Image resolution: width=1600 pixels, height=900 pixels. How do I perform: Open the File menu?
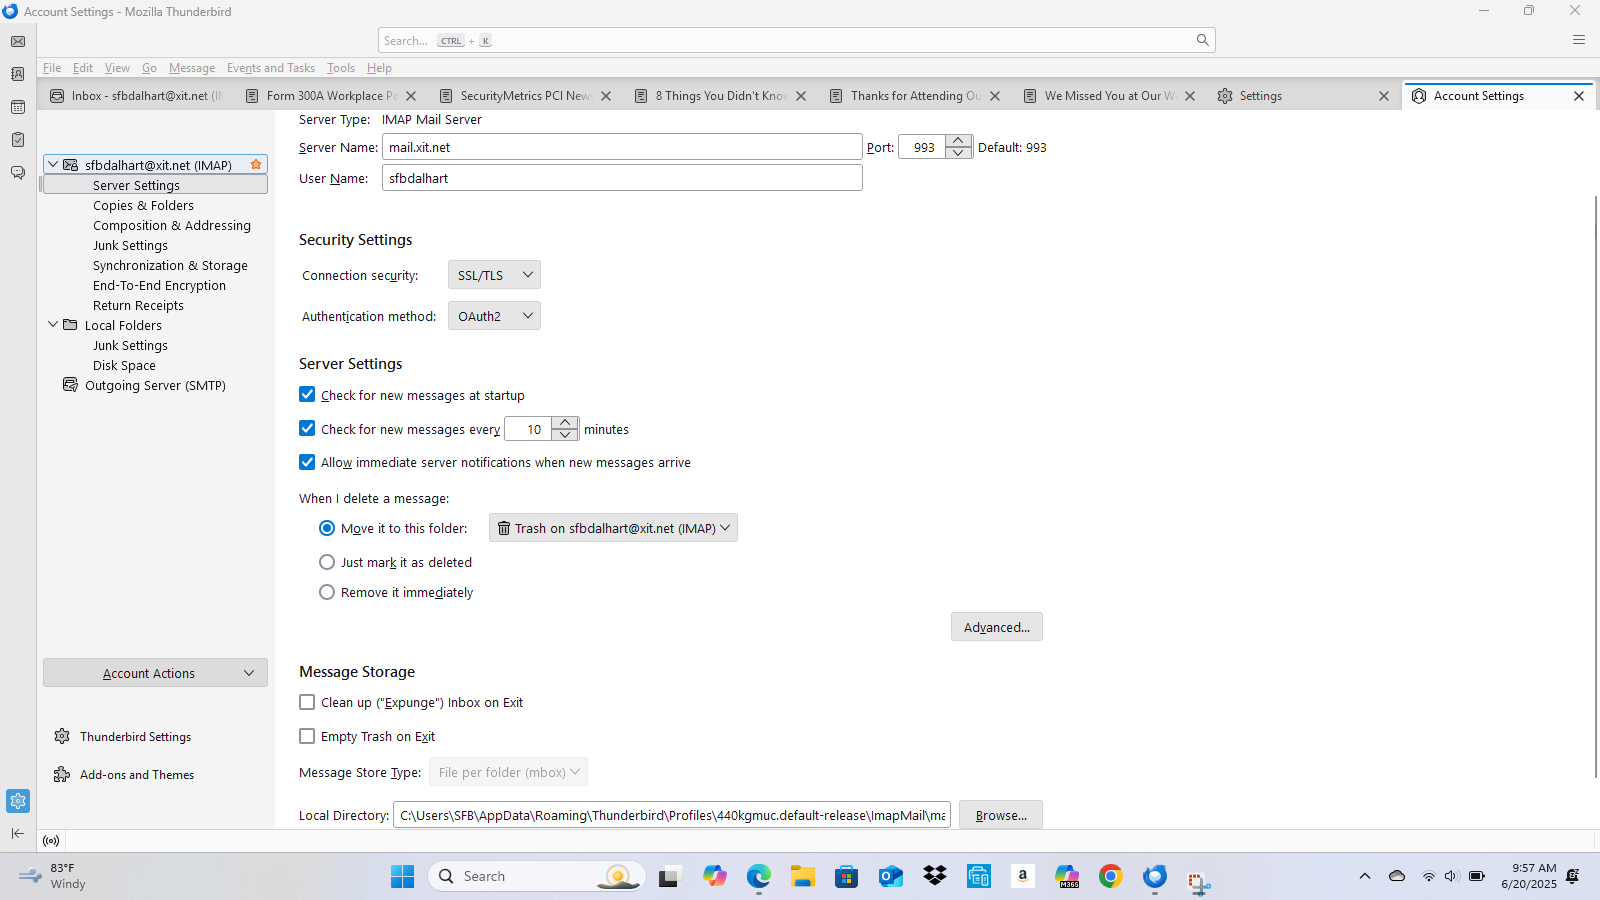click(52, 68)
